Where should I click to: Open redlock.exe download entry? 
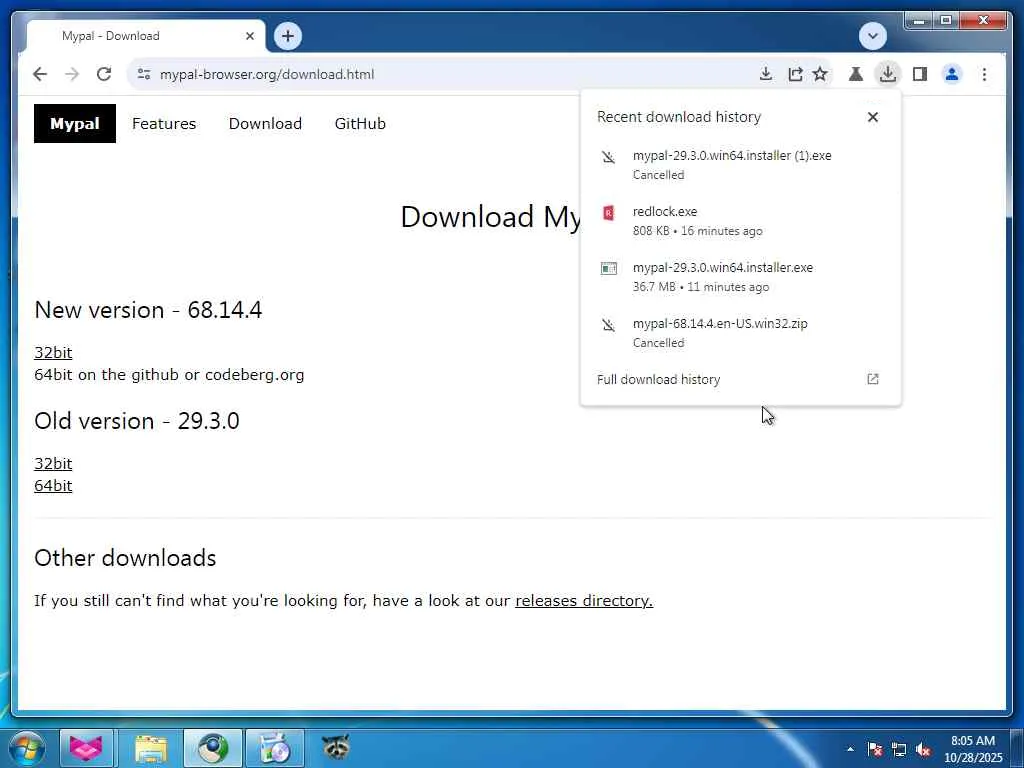click(740, 221)
